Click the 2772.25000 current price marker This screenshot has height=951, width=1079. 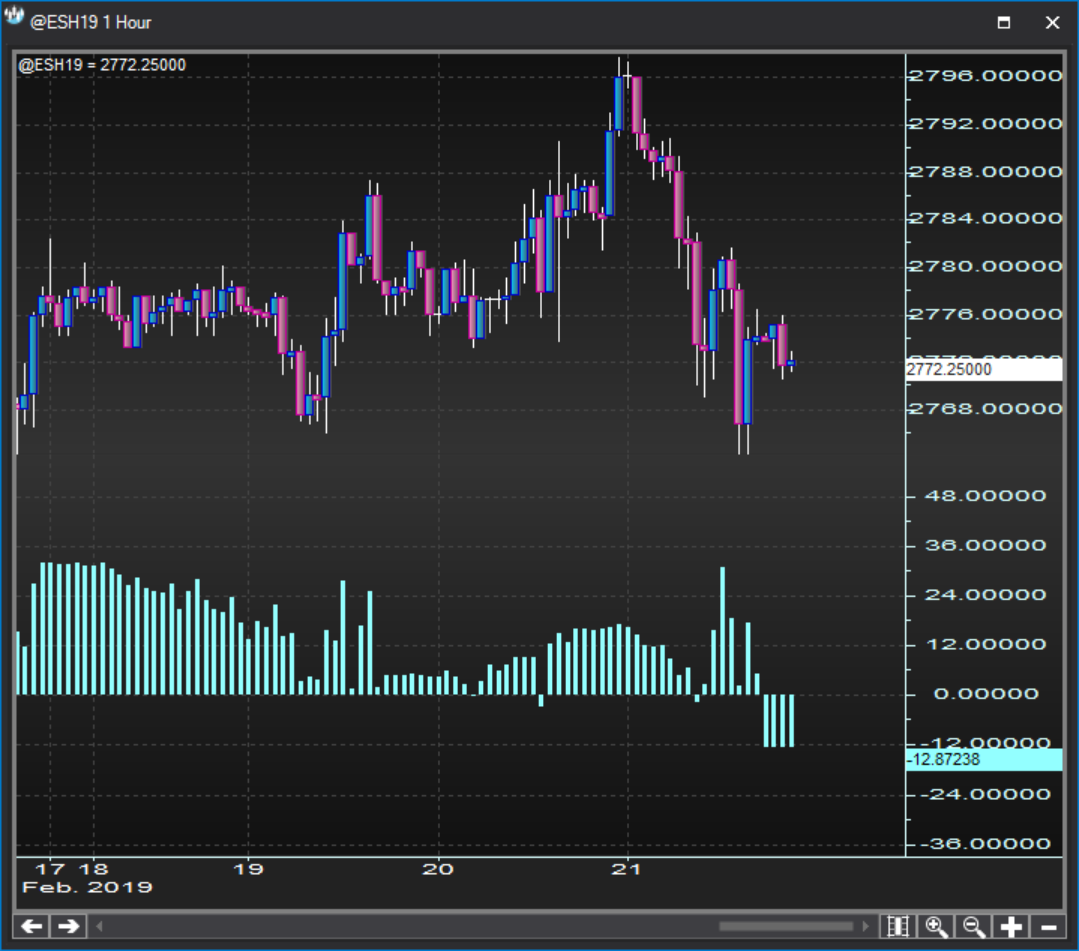point(984,370)
